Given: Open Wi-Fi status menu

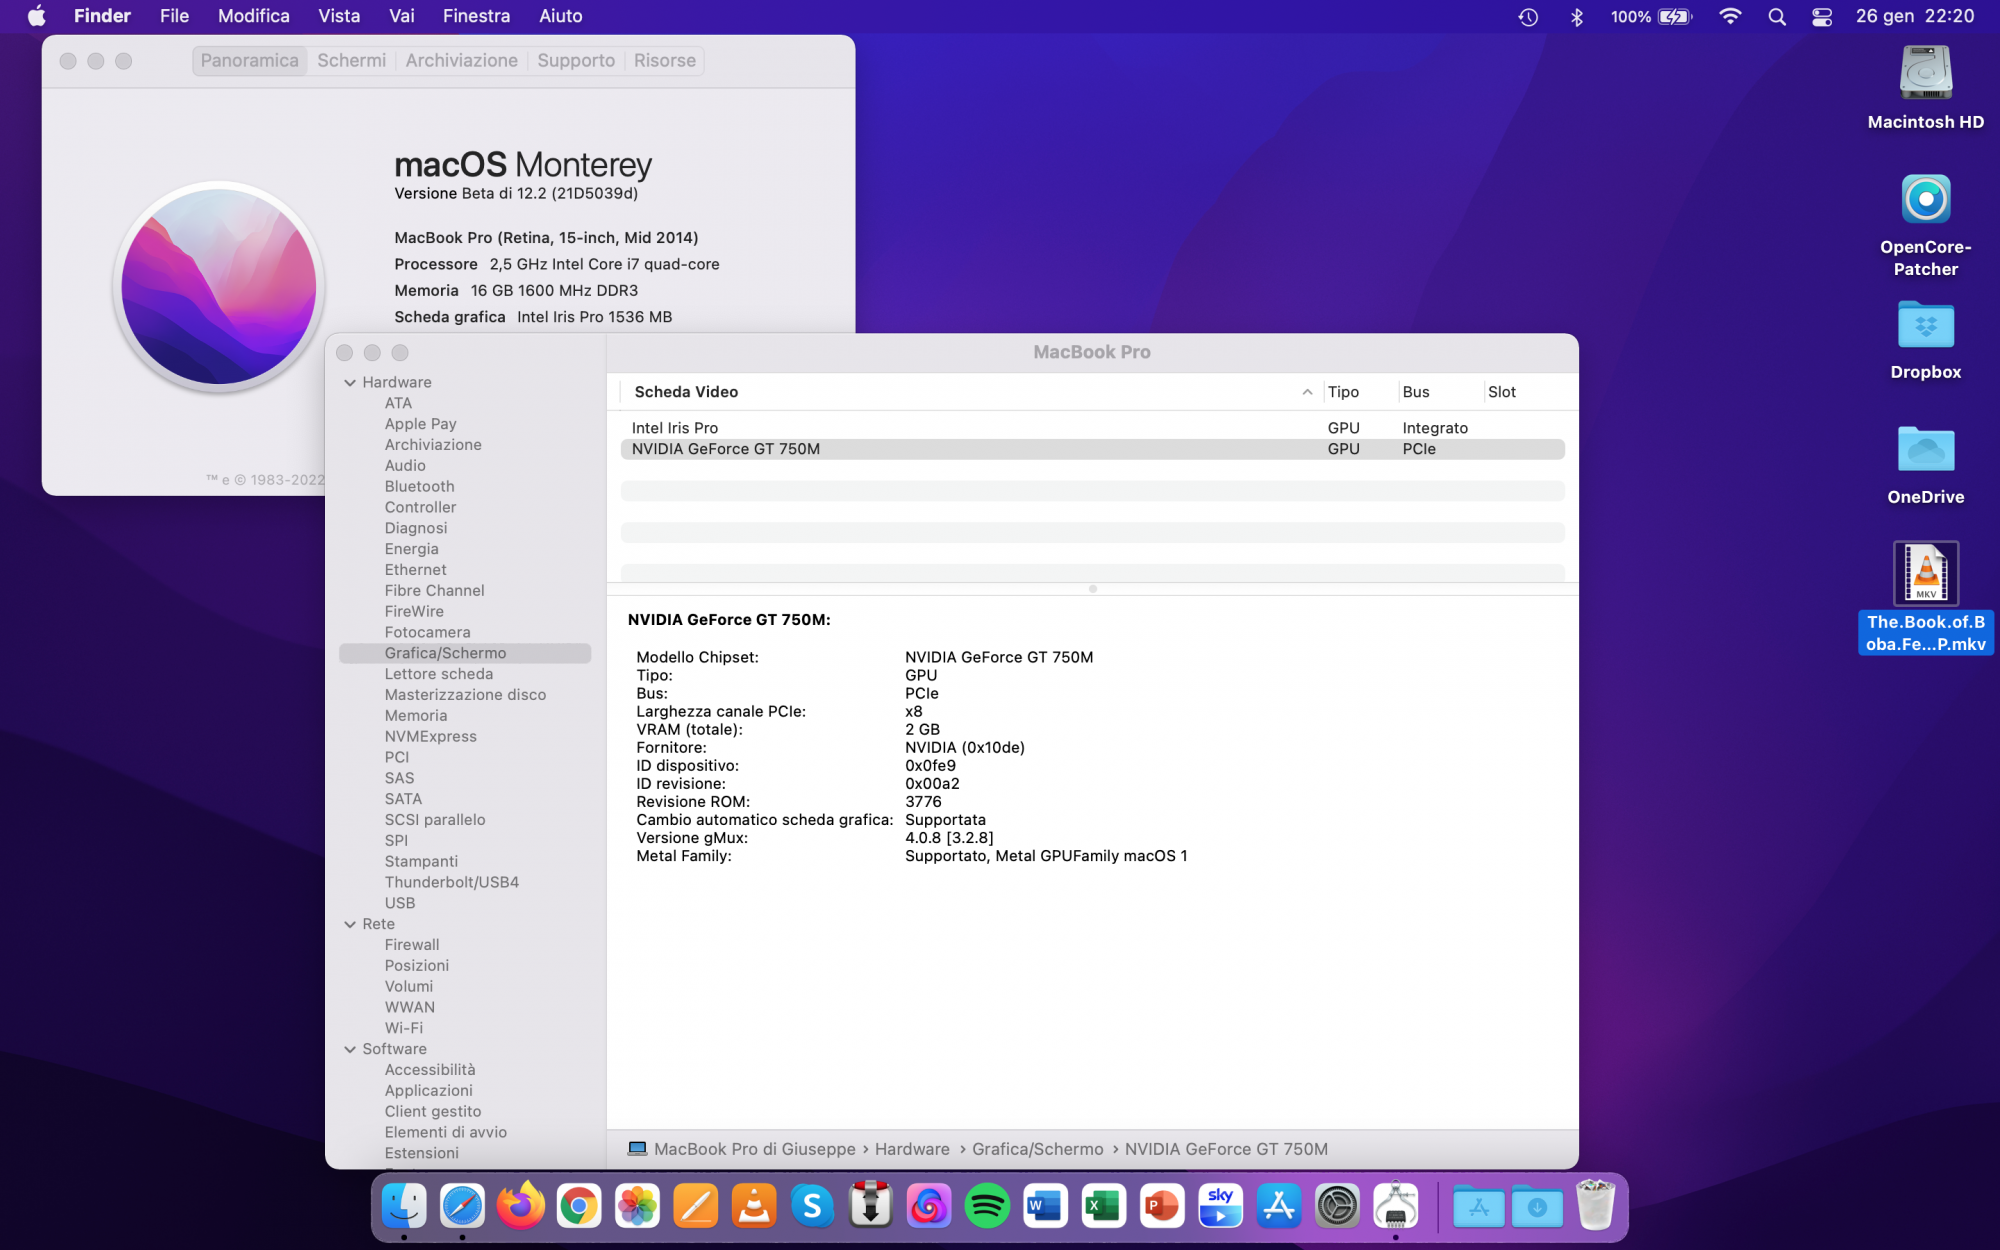Looking at the screenshot, I should pyautogui.click(x=1730, y=17).
